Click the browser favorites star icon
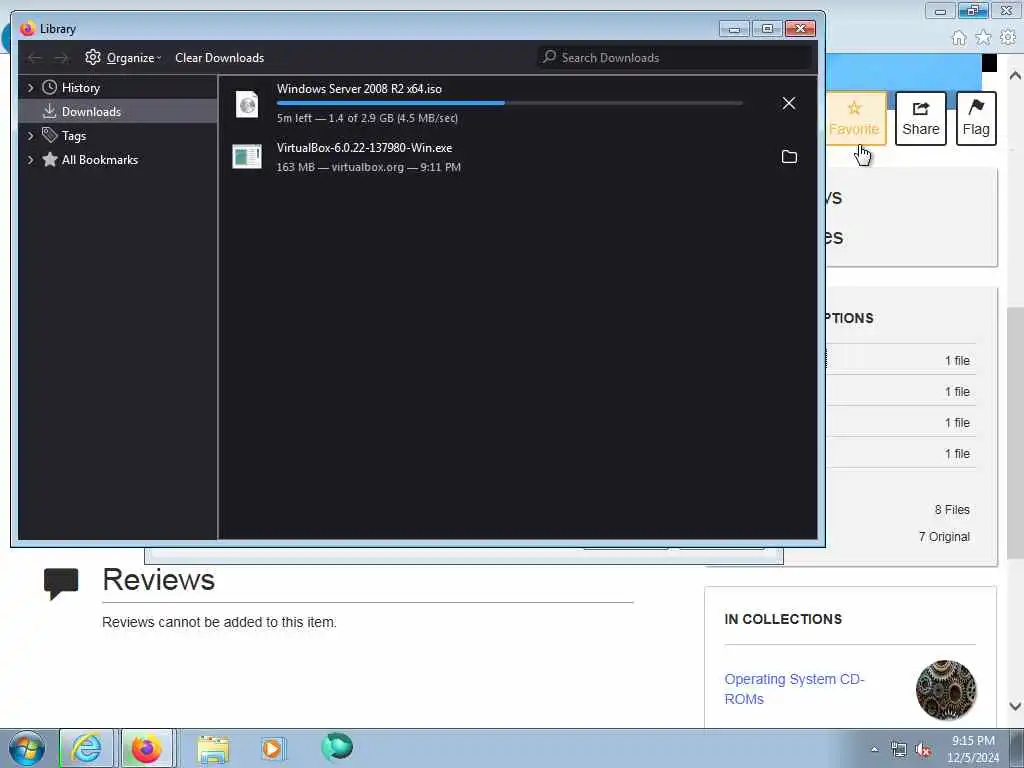 click(x=983, y=38)
